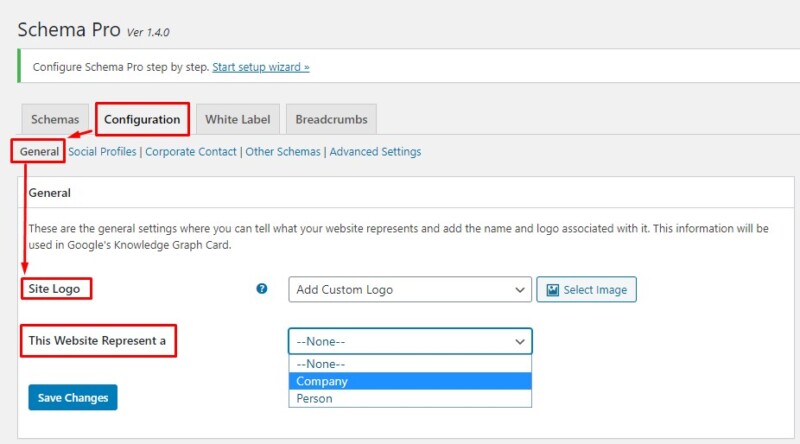The image size is (800, 444).
Task: View the Other Schemas section
Action: click(x=283, y=152)
